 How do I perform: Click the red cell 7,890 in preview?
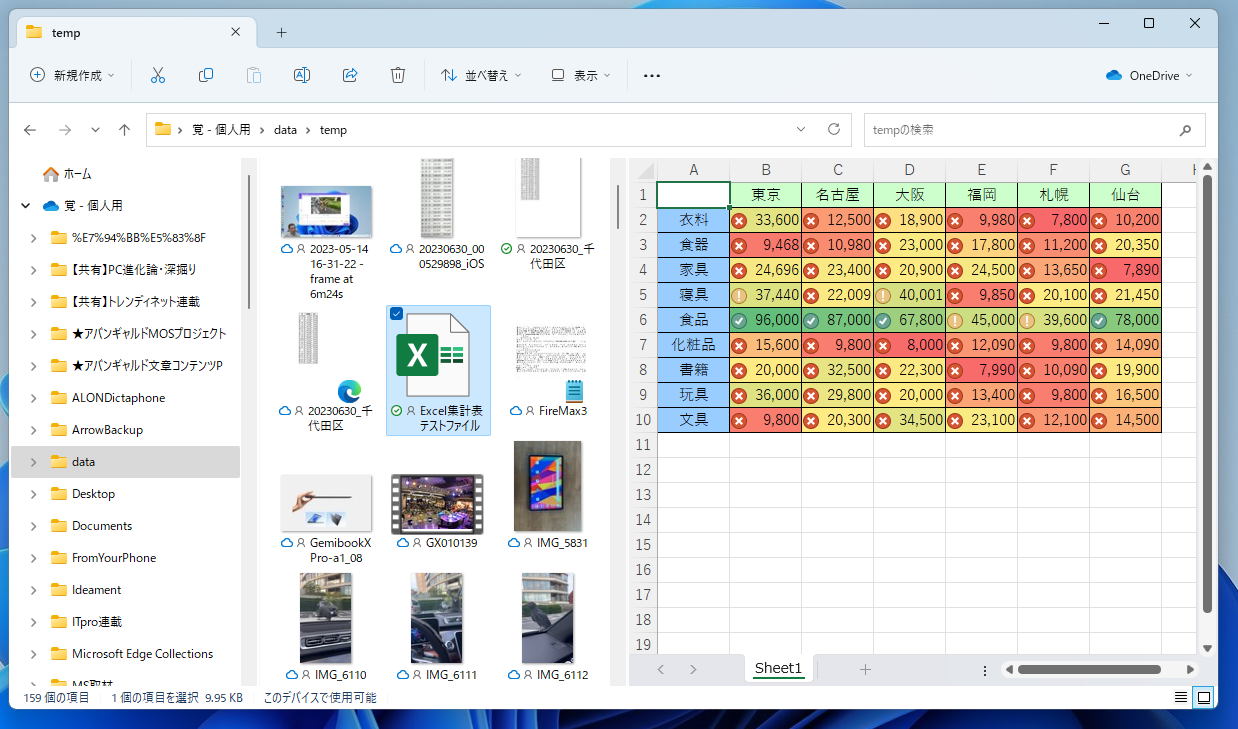(1125, 270)
